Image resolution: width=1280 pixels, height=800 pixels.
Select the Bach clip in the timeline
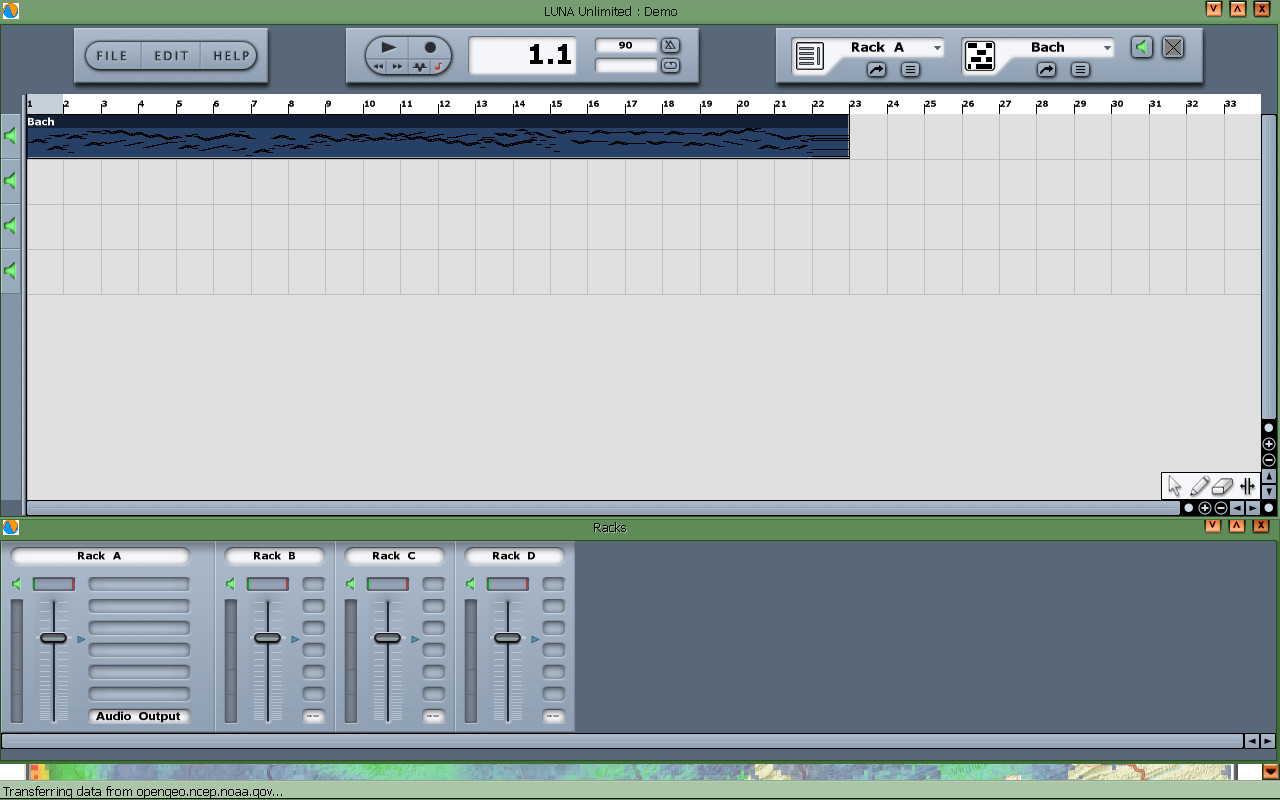tap(438, 136)
